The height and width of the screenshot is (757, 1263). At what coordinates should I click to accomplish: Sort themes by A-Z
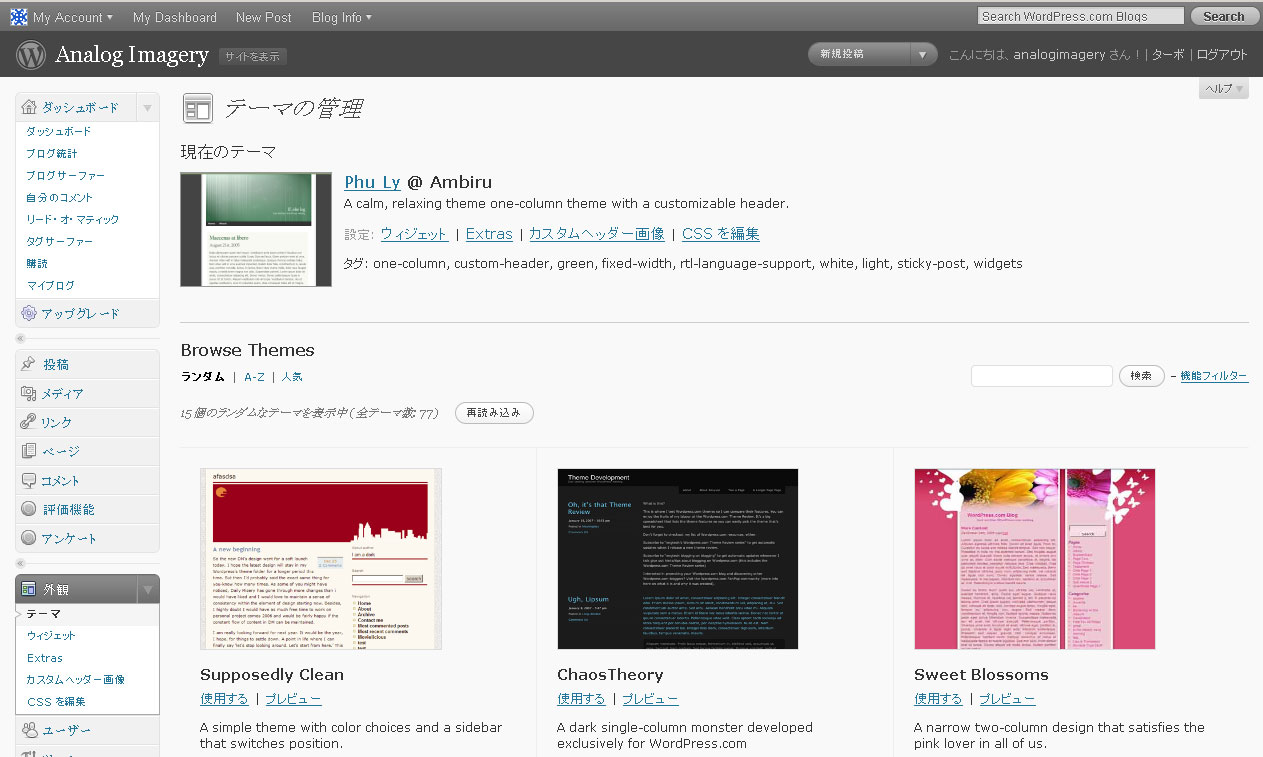point(254,377)
